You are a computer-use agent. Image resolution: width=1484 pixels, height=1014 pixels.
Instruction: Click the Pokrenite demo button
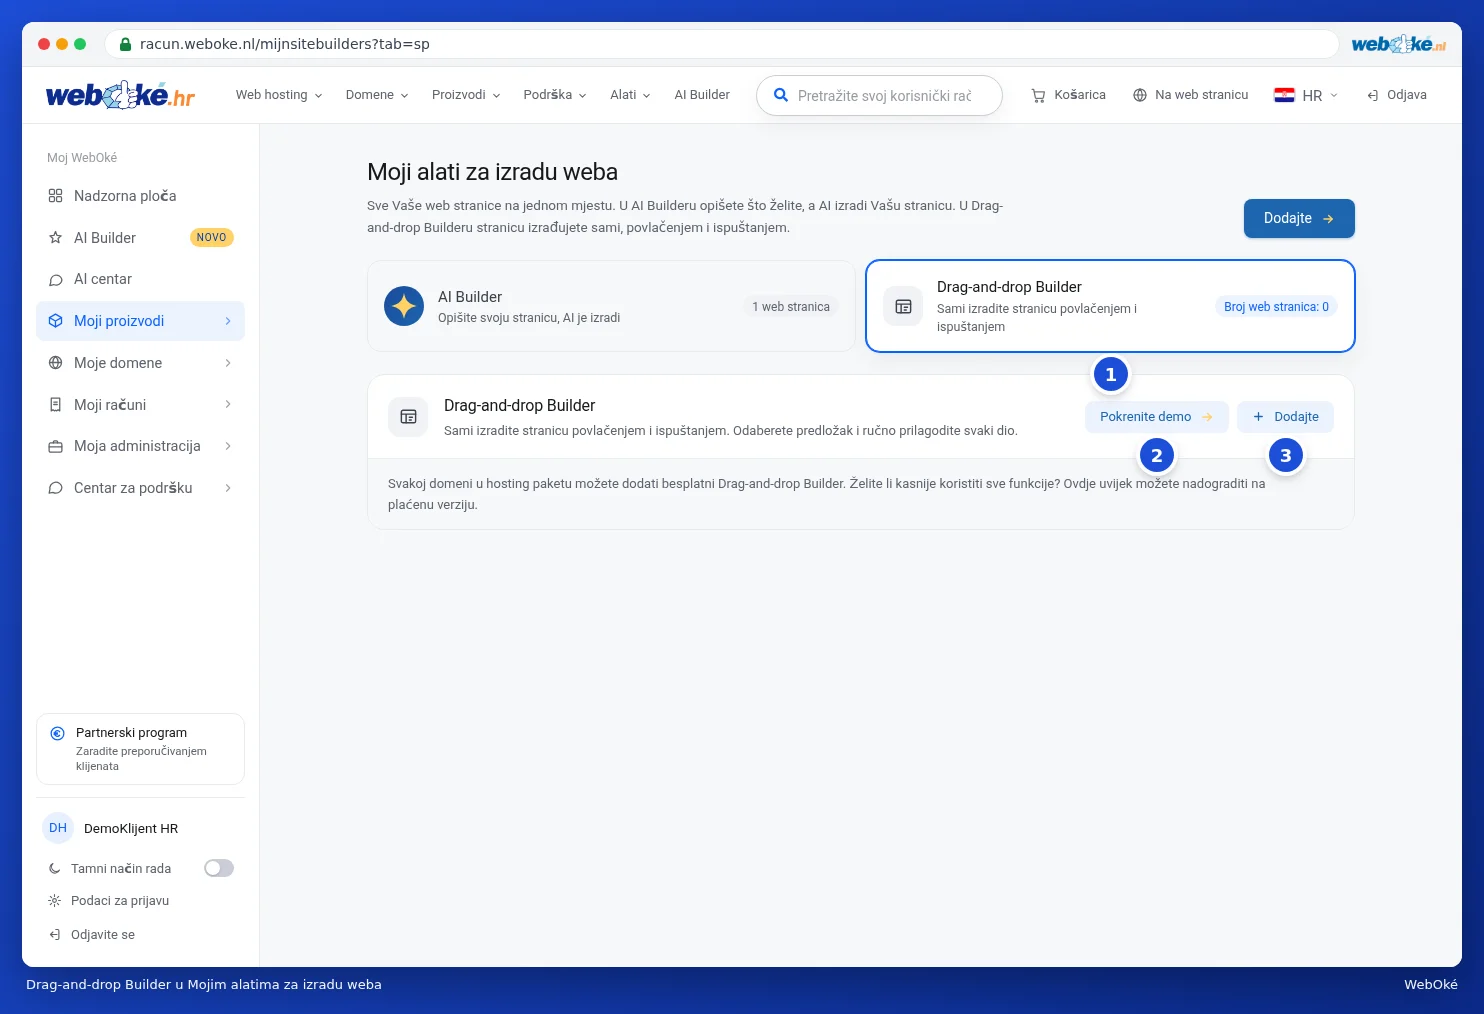tap(1157, 417)
